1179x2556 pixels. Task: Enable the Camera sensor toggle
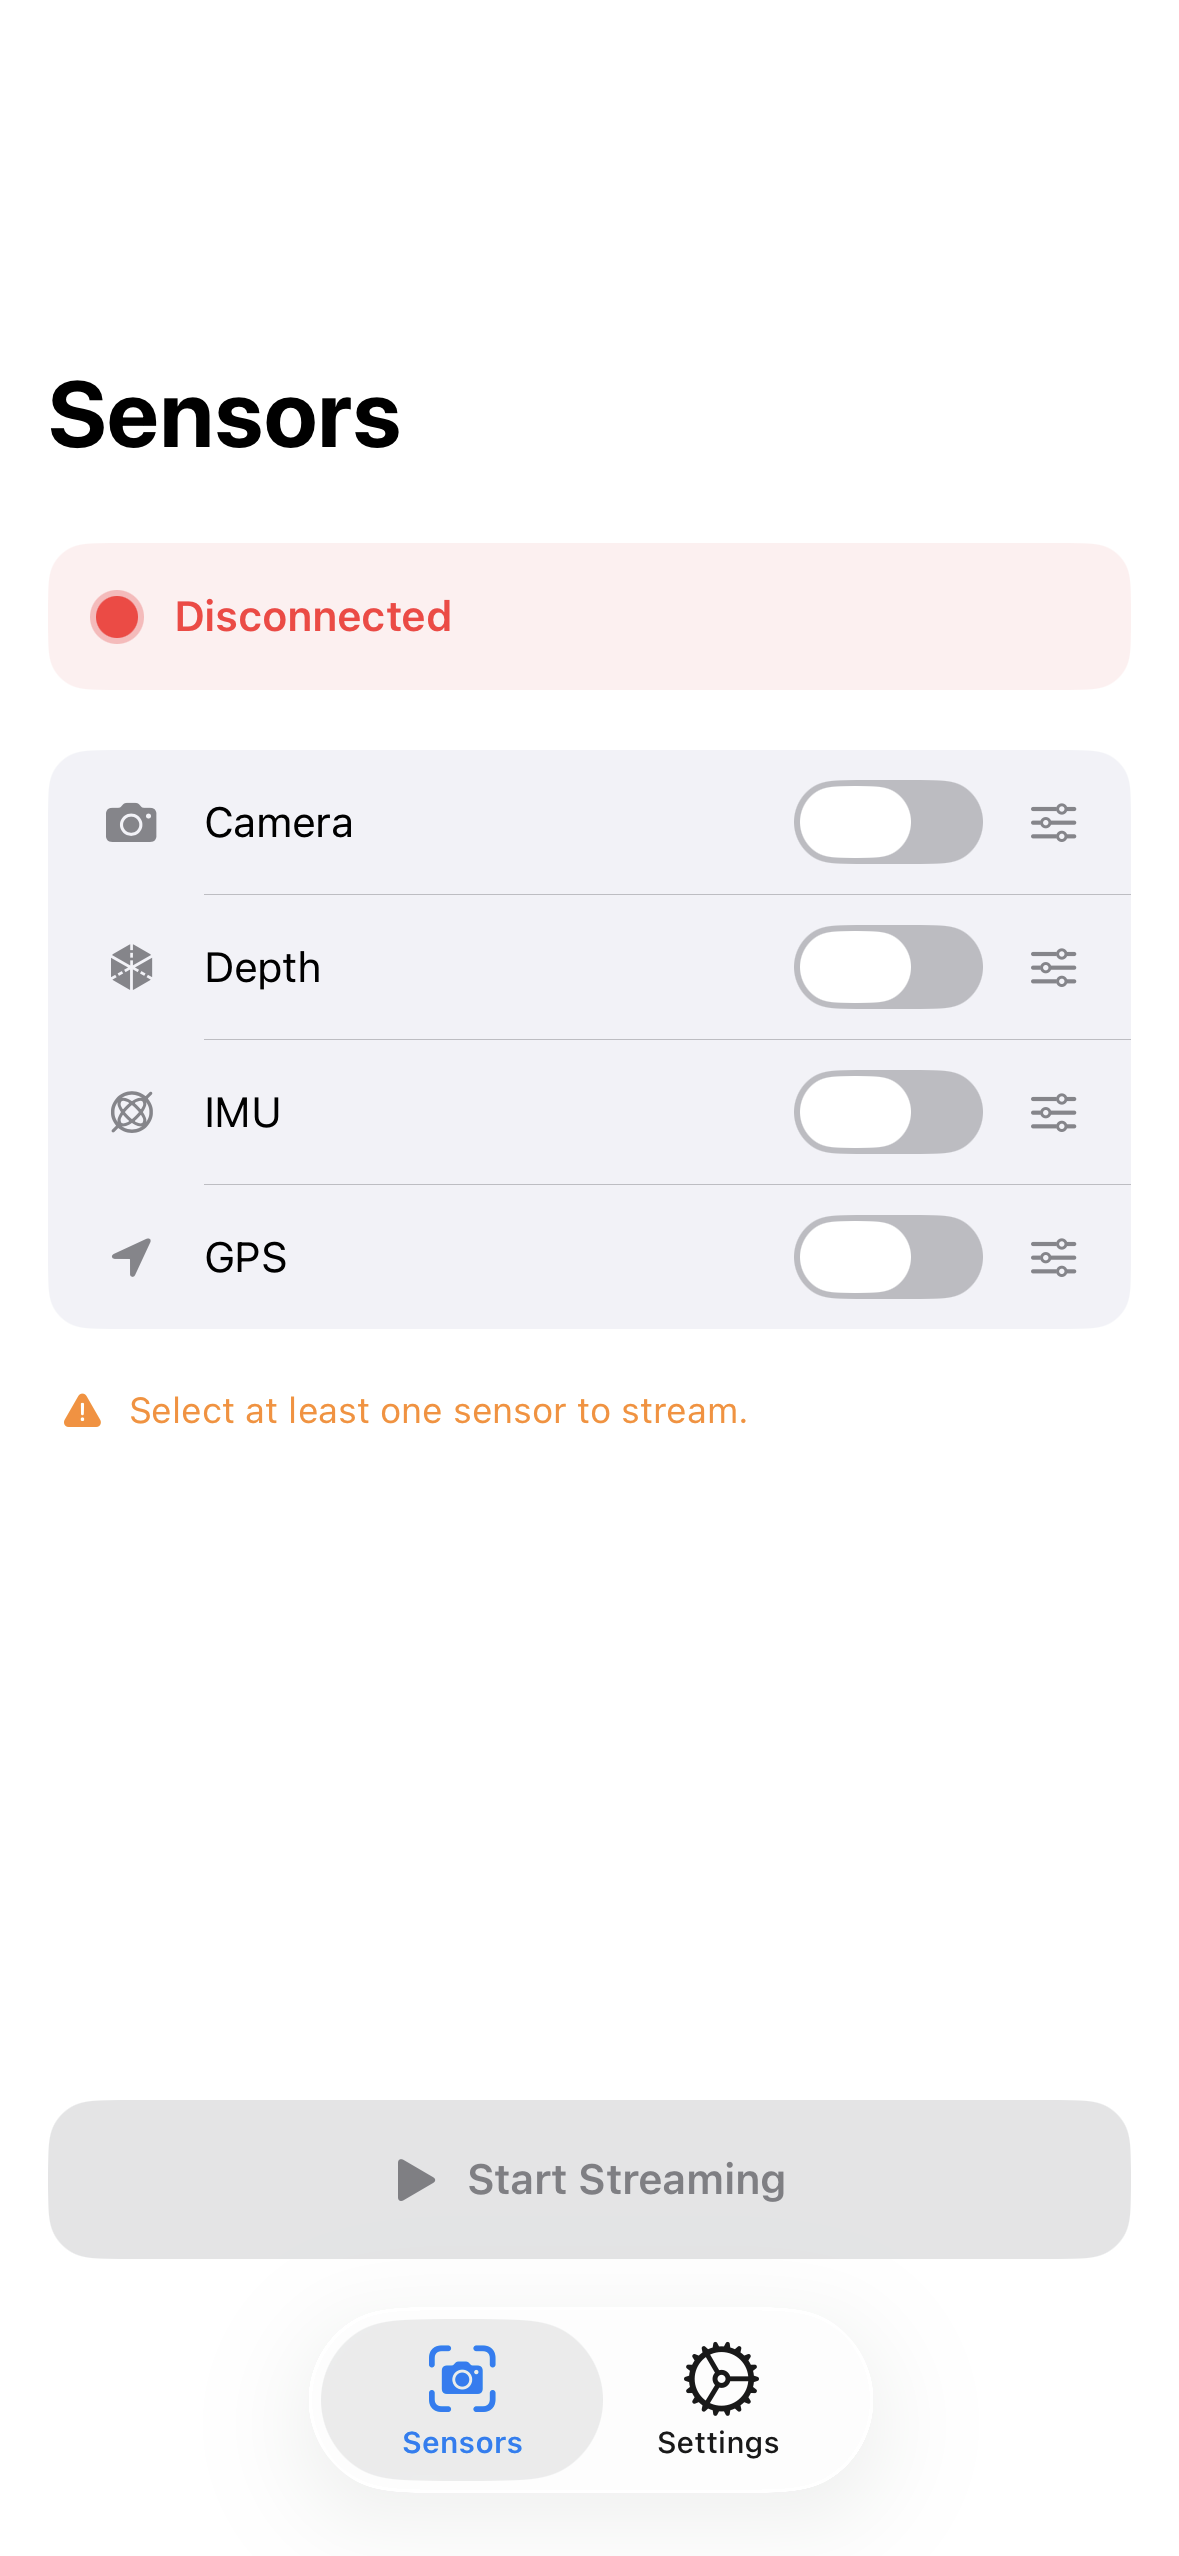click(887, 823)
